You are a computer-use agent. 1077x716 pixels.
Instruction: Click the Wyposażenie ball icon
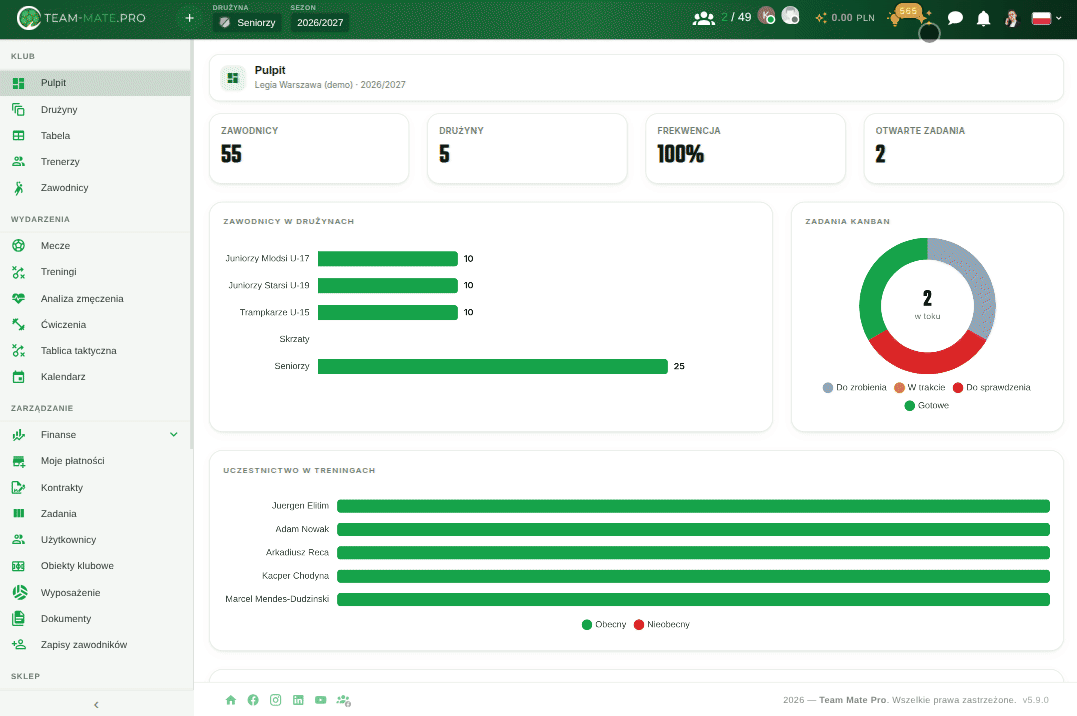pyautogui.click(x=19, y=593)
